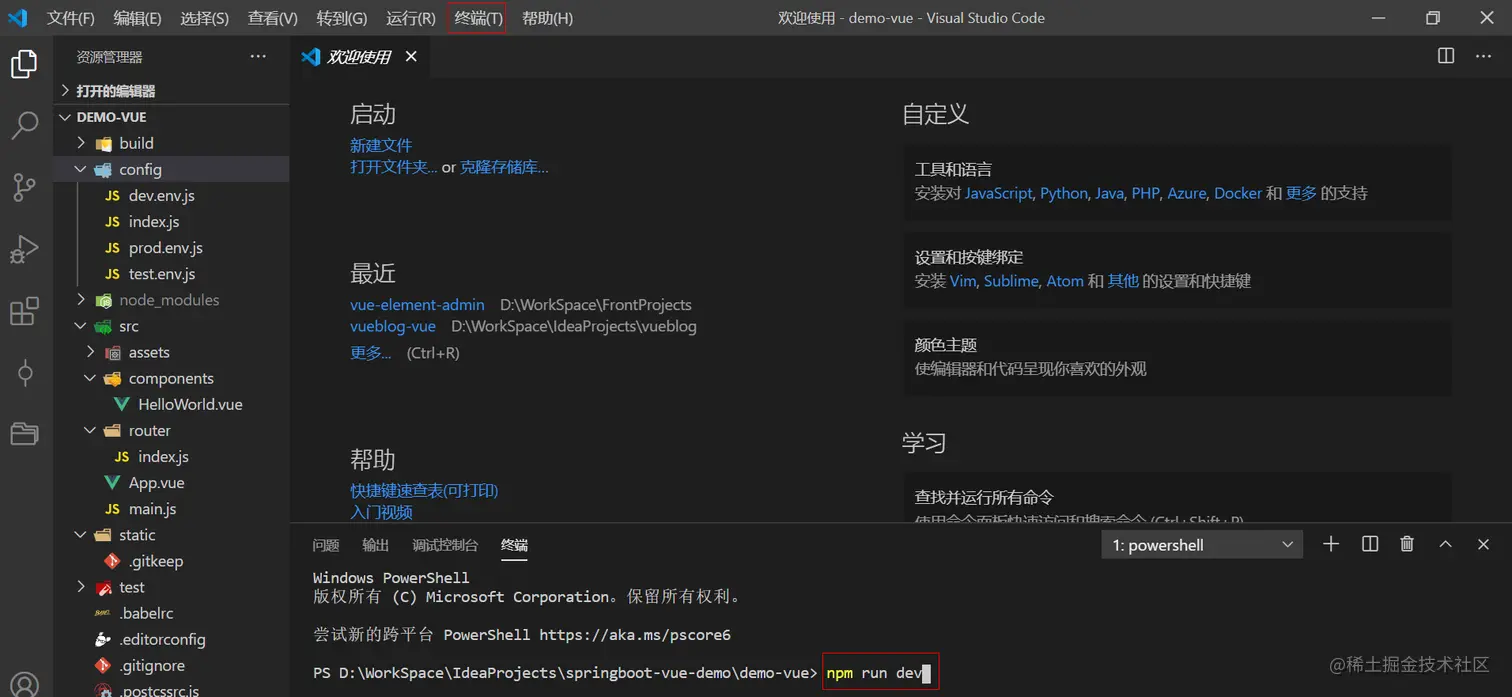
Task: Open the vue-element-admin recent project link
Action: pyautogui.click(x=417, y=305)
